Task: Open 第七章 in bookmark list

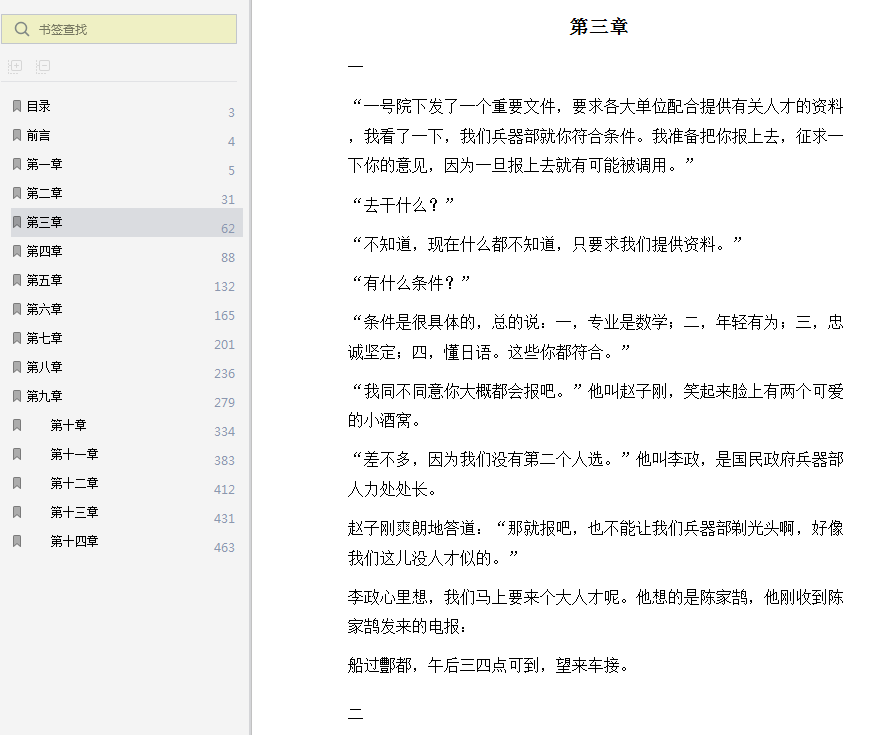Action: tap(44, 338)
